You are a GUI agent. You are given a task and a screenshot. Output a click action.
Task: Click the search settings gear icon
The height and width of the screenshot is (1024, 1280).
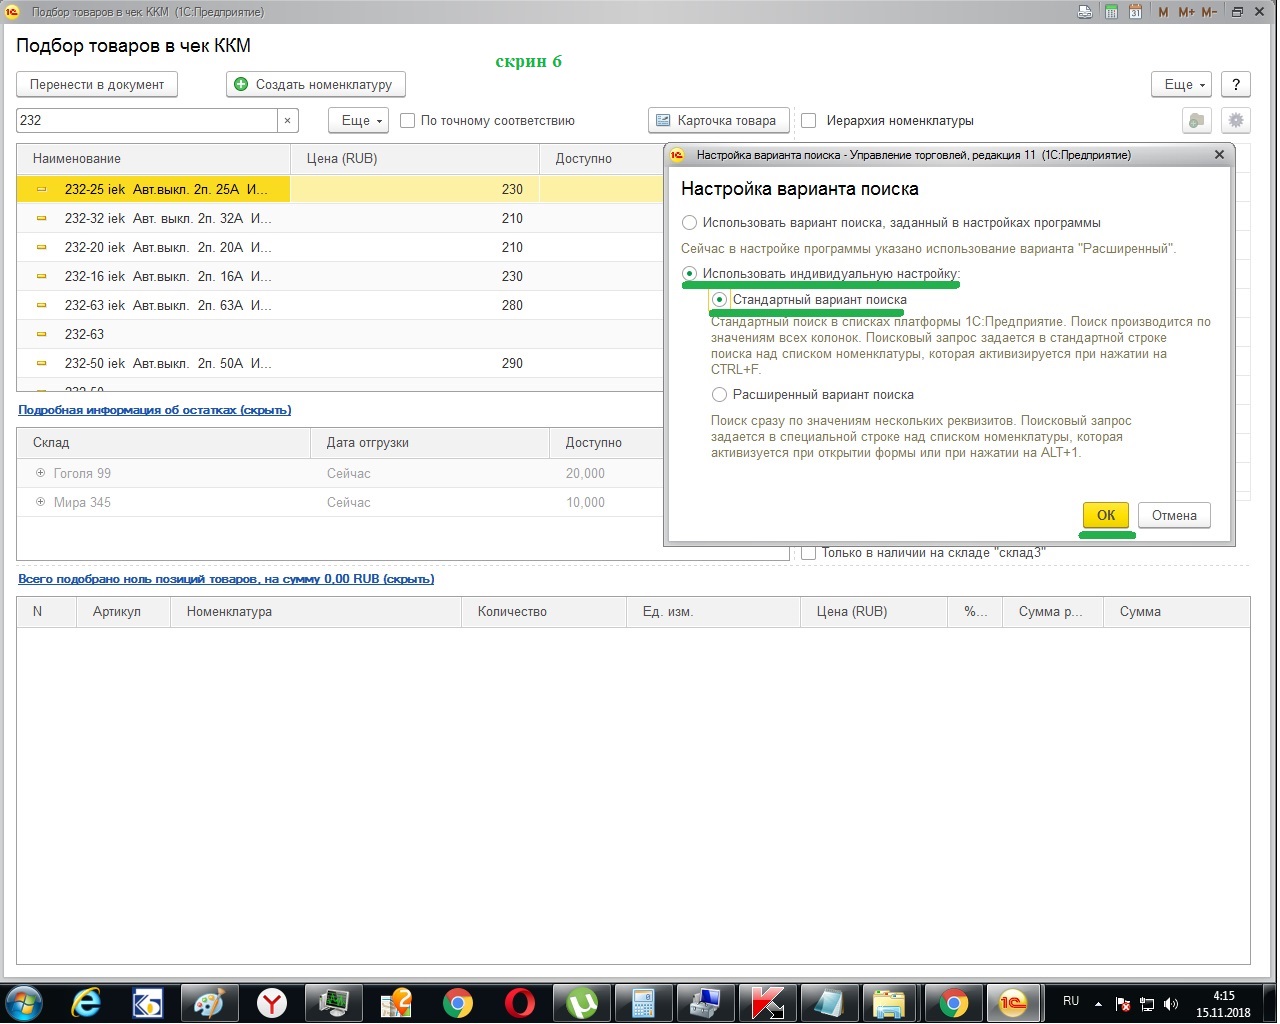click(x=1236, y=120)
